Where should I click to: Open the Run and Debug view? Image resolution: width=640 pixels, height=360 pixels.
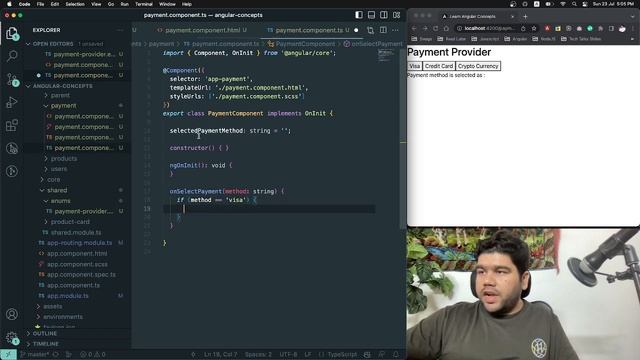click(x=12, y=102)
